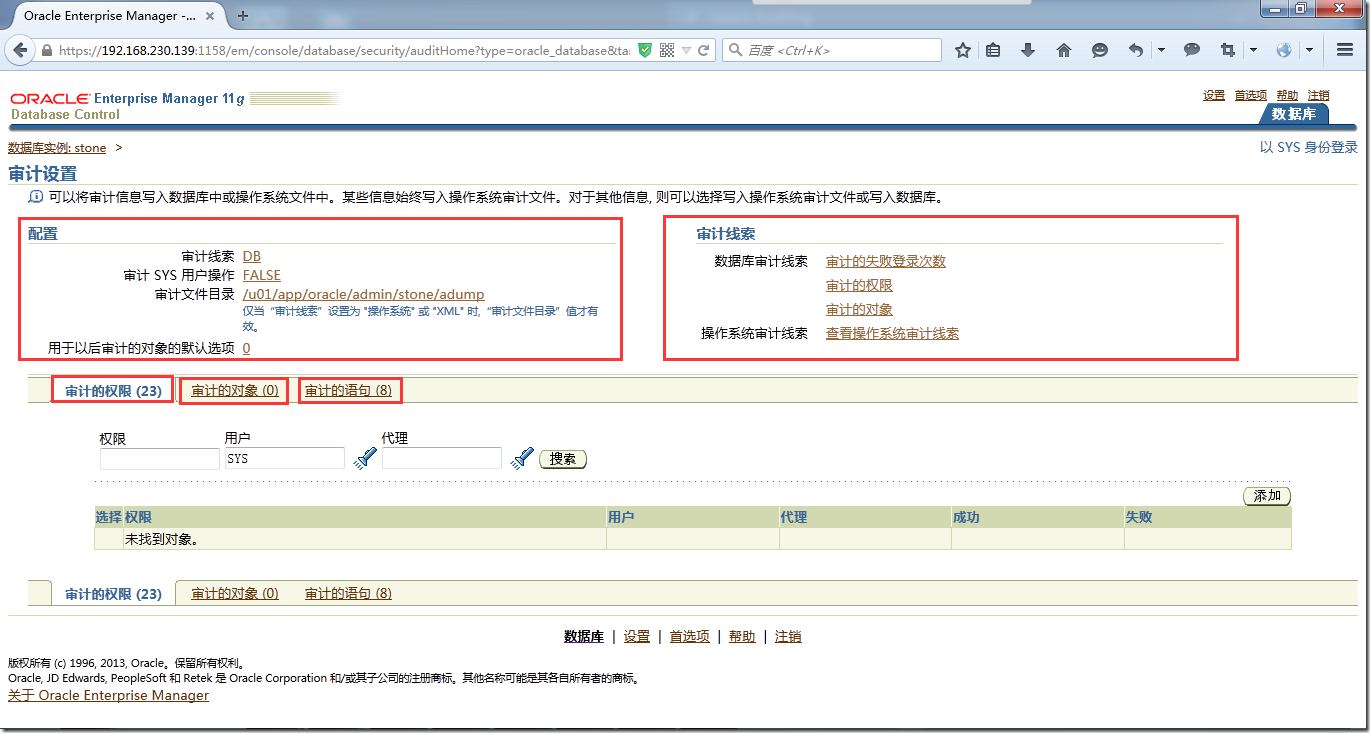Go to the browser home page icon

1064,50
